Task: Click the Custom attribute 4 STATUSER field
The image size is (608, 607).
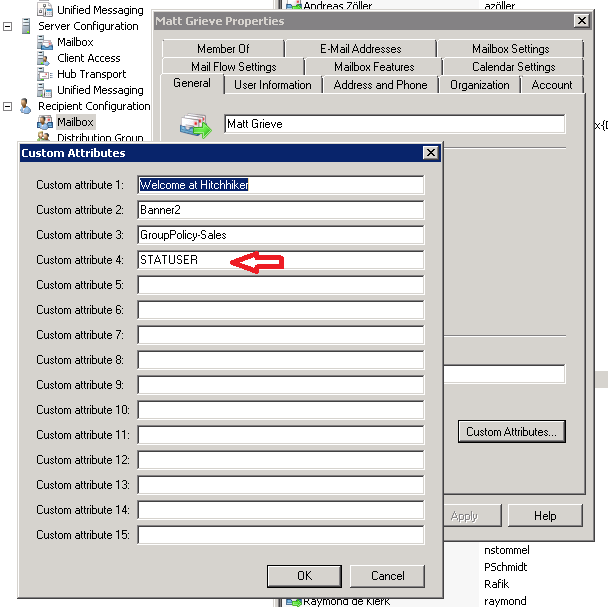Action: click(x=280, y=260)
